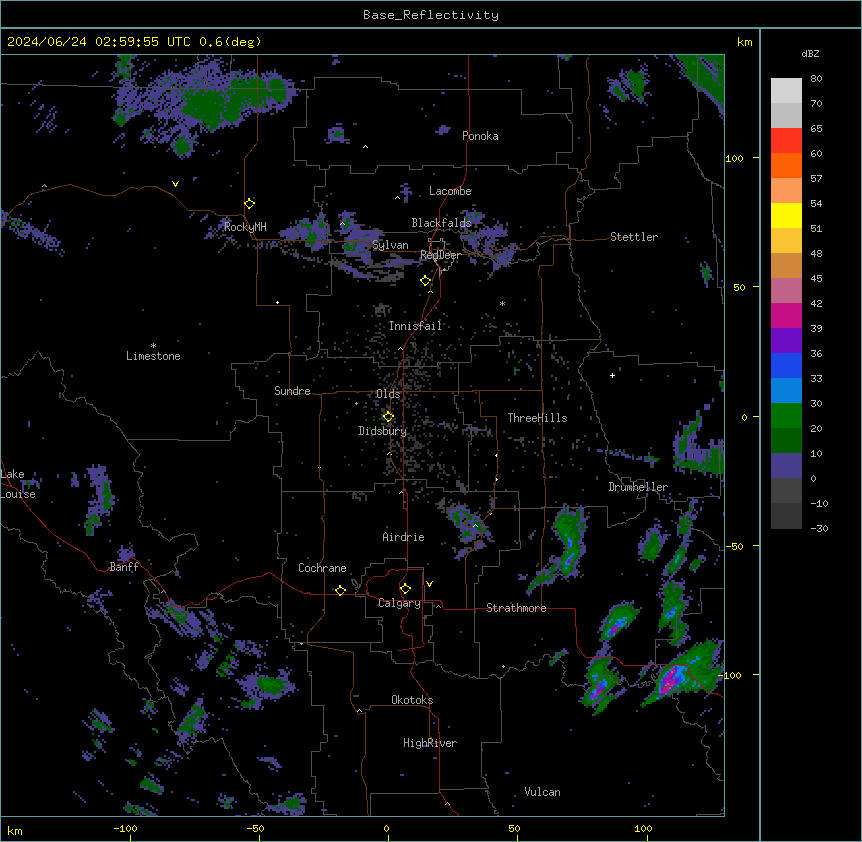This screenshot has height=842, width=862.
Task: Click the yellow V marker east of Calgary
Action: pyautogui.click(x=429, y=584)
